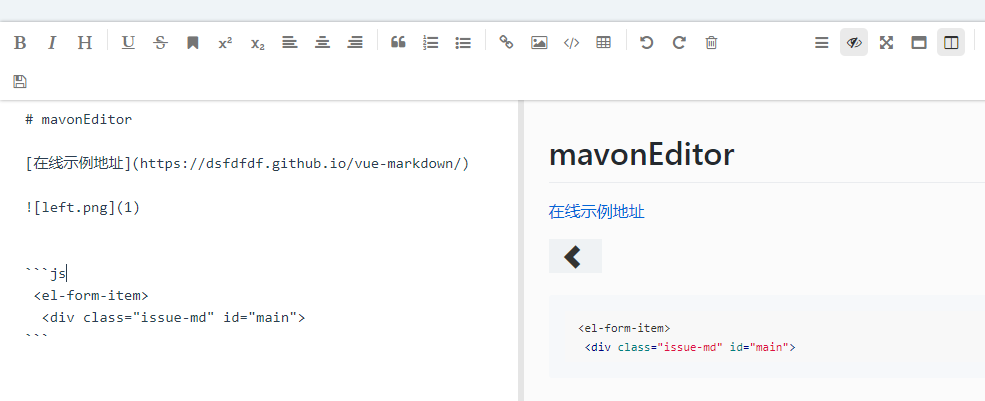The height and width of the screenshot is (401, 985).
Task: Clear the editor with trash icon
Action: 711,43
